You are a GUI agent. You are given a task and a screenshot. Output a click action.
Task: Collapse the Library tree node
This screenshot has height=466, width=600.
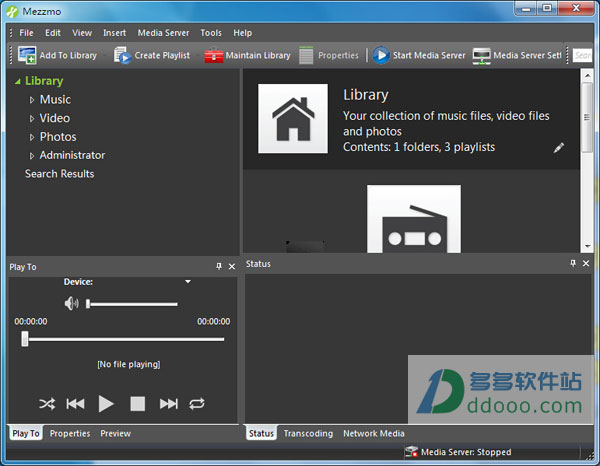point(17,81)
